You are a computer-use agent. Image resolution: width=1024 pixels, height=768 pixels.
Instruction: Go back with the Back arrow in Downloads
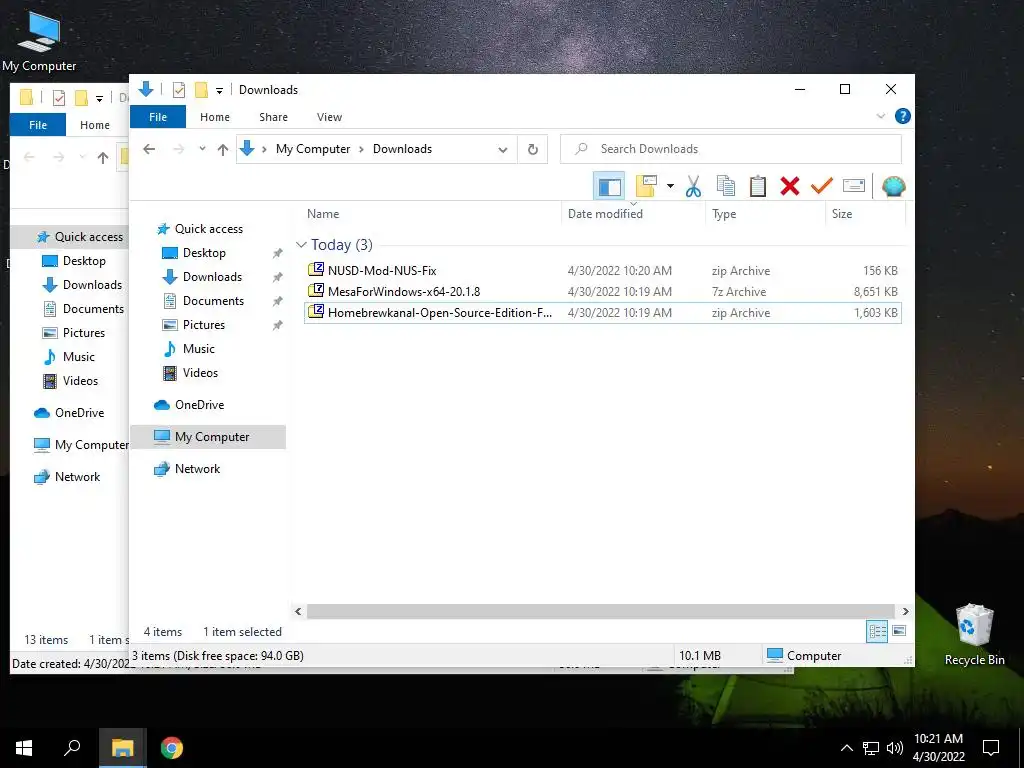[149, 149]
